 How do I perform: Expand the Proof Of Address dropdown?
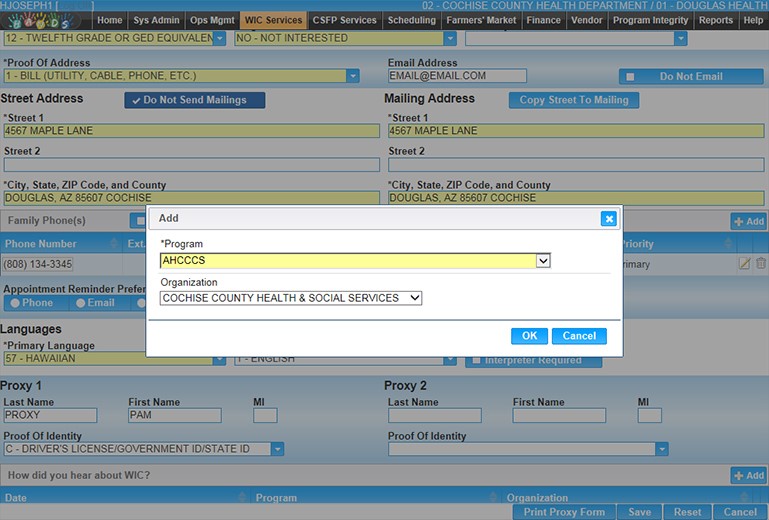[x=353, y=76]
